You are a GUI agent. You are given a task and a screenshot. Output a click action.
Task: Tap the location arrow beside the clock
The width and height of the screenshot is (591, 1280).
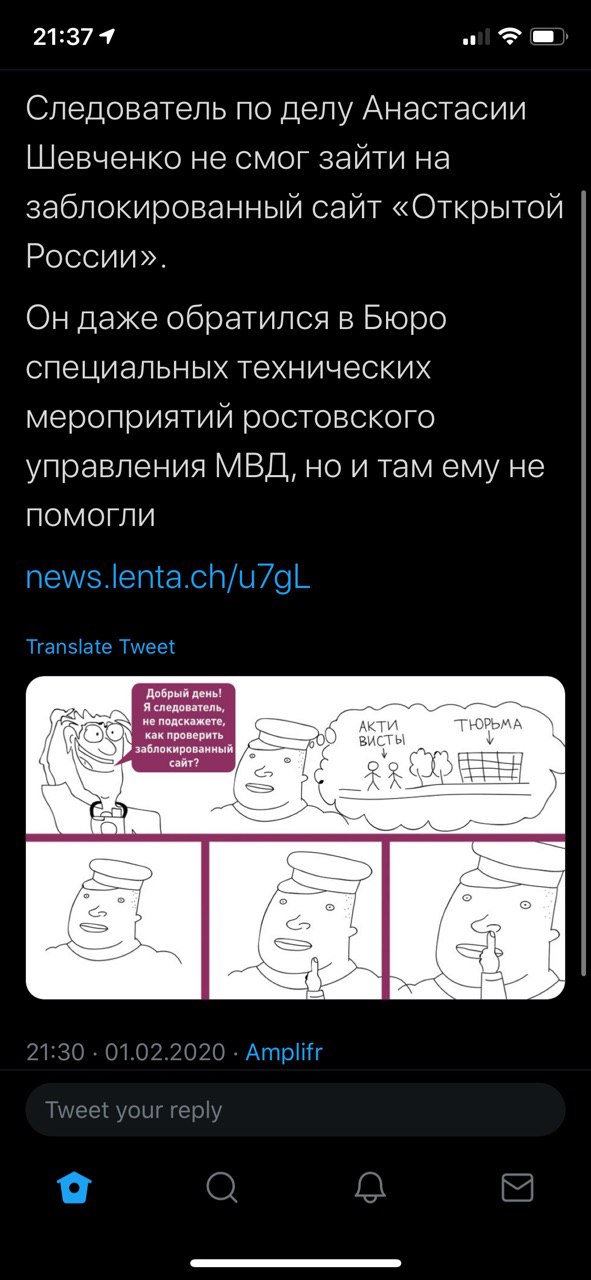tap(107, 37)
